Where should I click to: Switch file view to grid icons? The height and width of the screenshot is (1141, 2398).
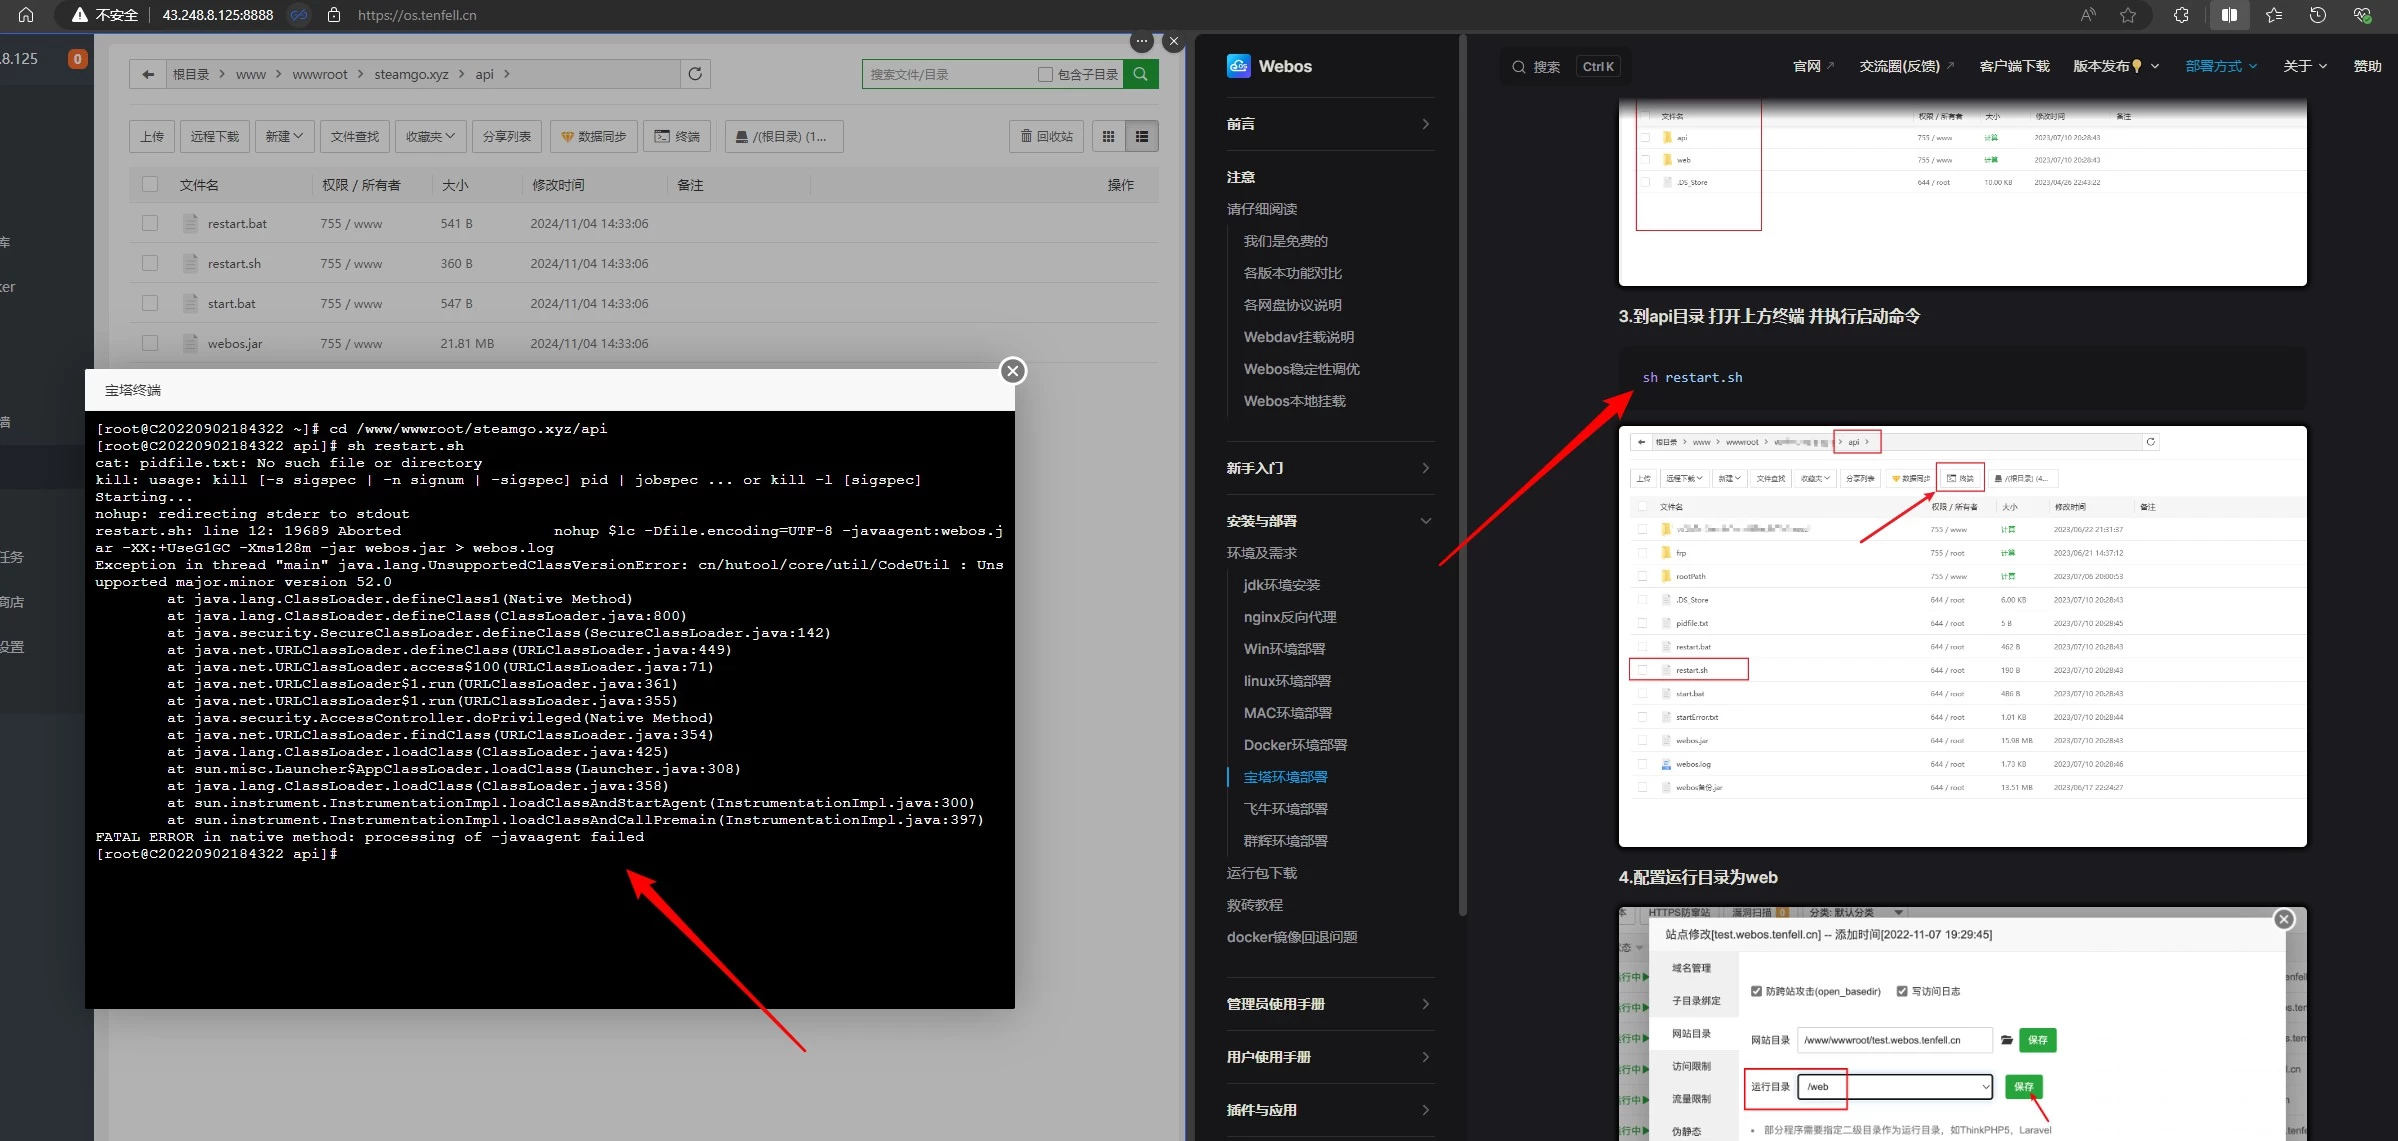point(1108,136)
